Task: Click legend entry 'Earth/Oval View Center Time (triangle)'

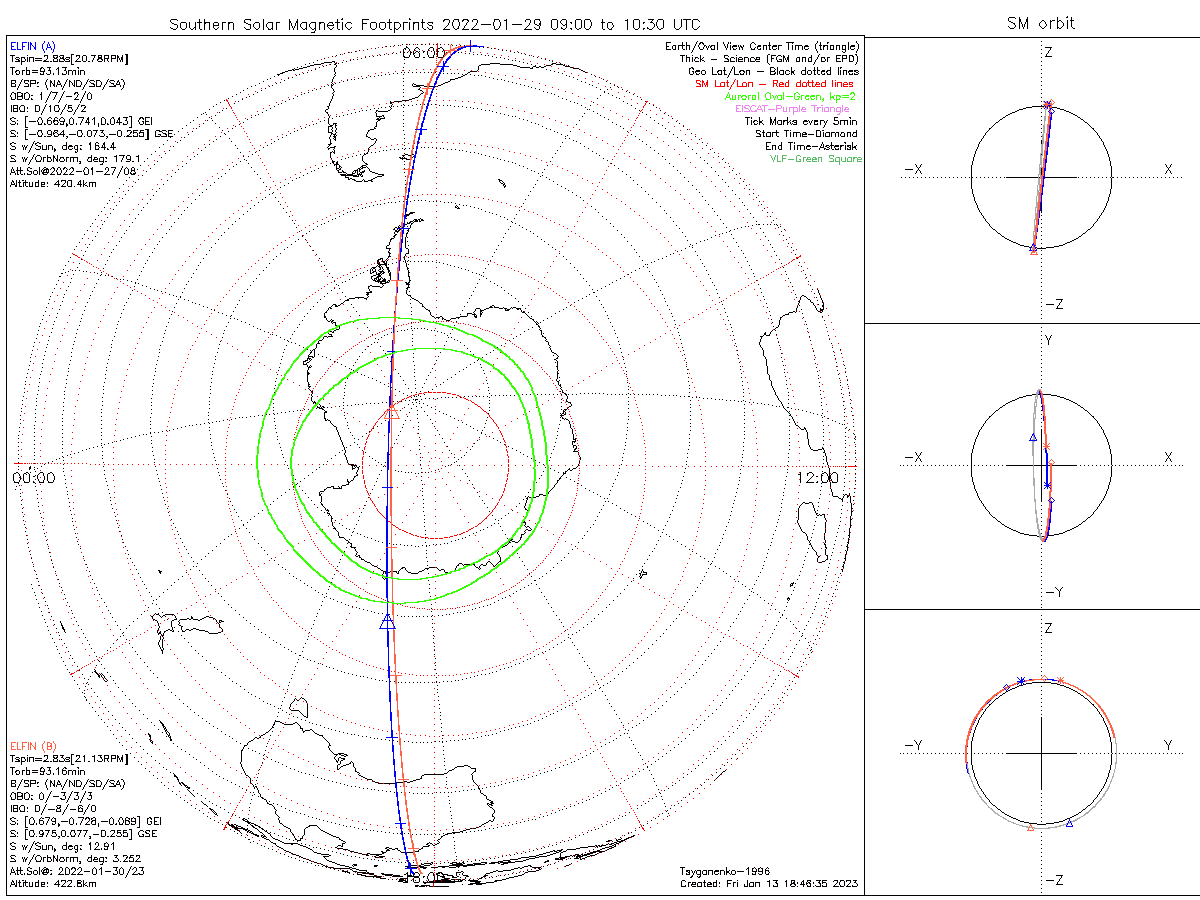Action: pyautogui.click(x=762, y=46)
